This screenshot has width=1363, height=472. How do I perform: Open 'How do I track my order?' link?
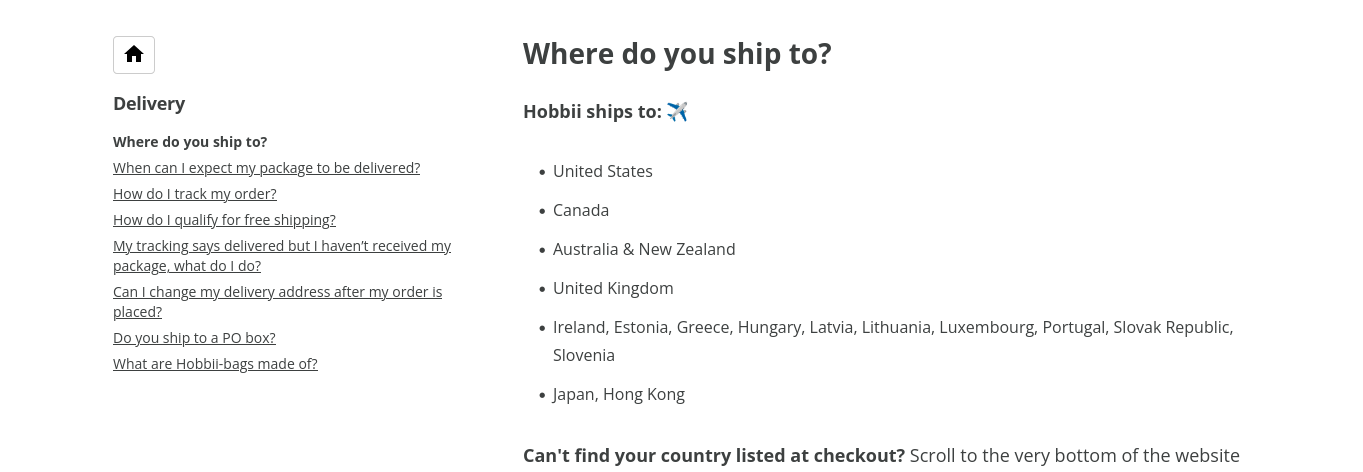click(195, 194)
